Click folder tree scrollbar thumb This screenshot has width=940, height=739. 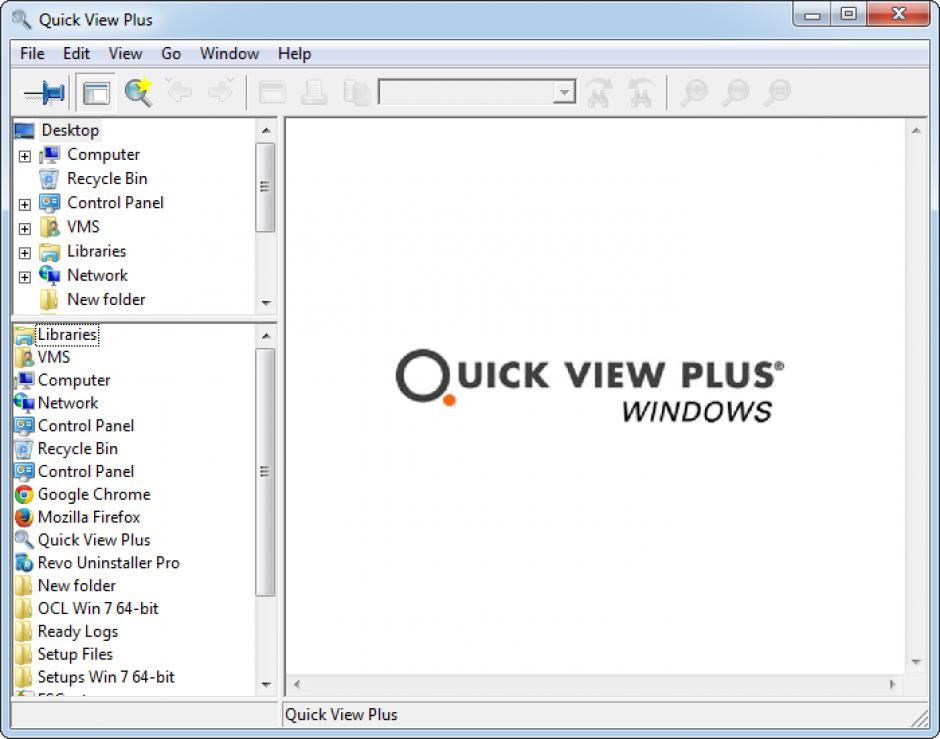point(266,186)
